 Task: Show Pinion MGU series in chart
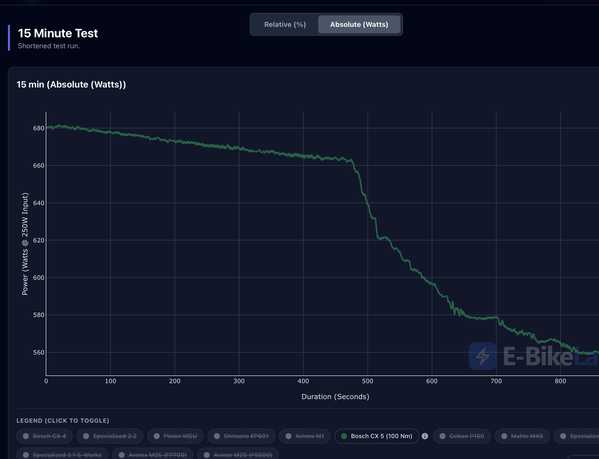pyautogui.click(x=175, y=436)
